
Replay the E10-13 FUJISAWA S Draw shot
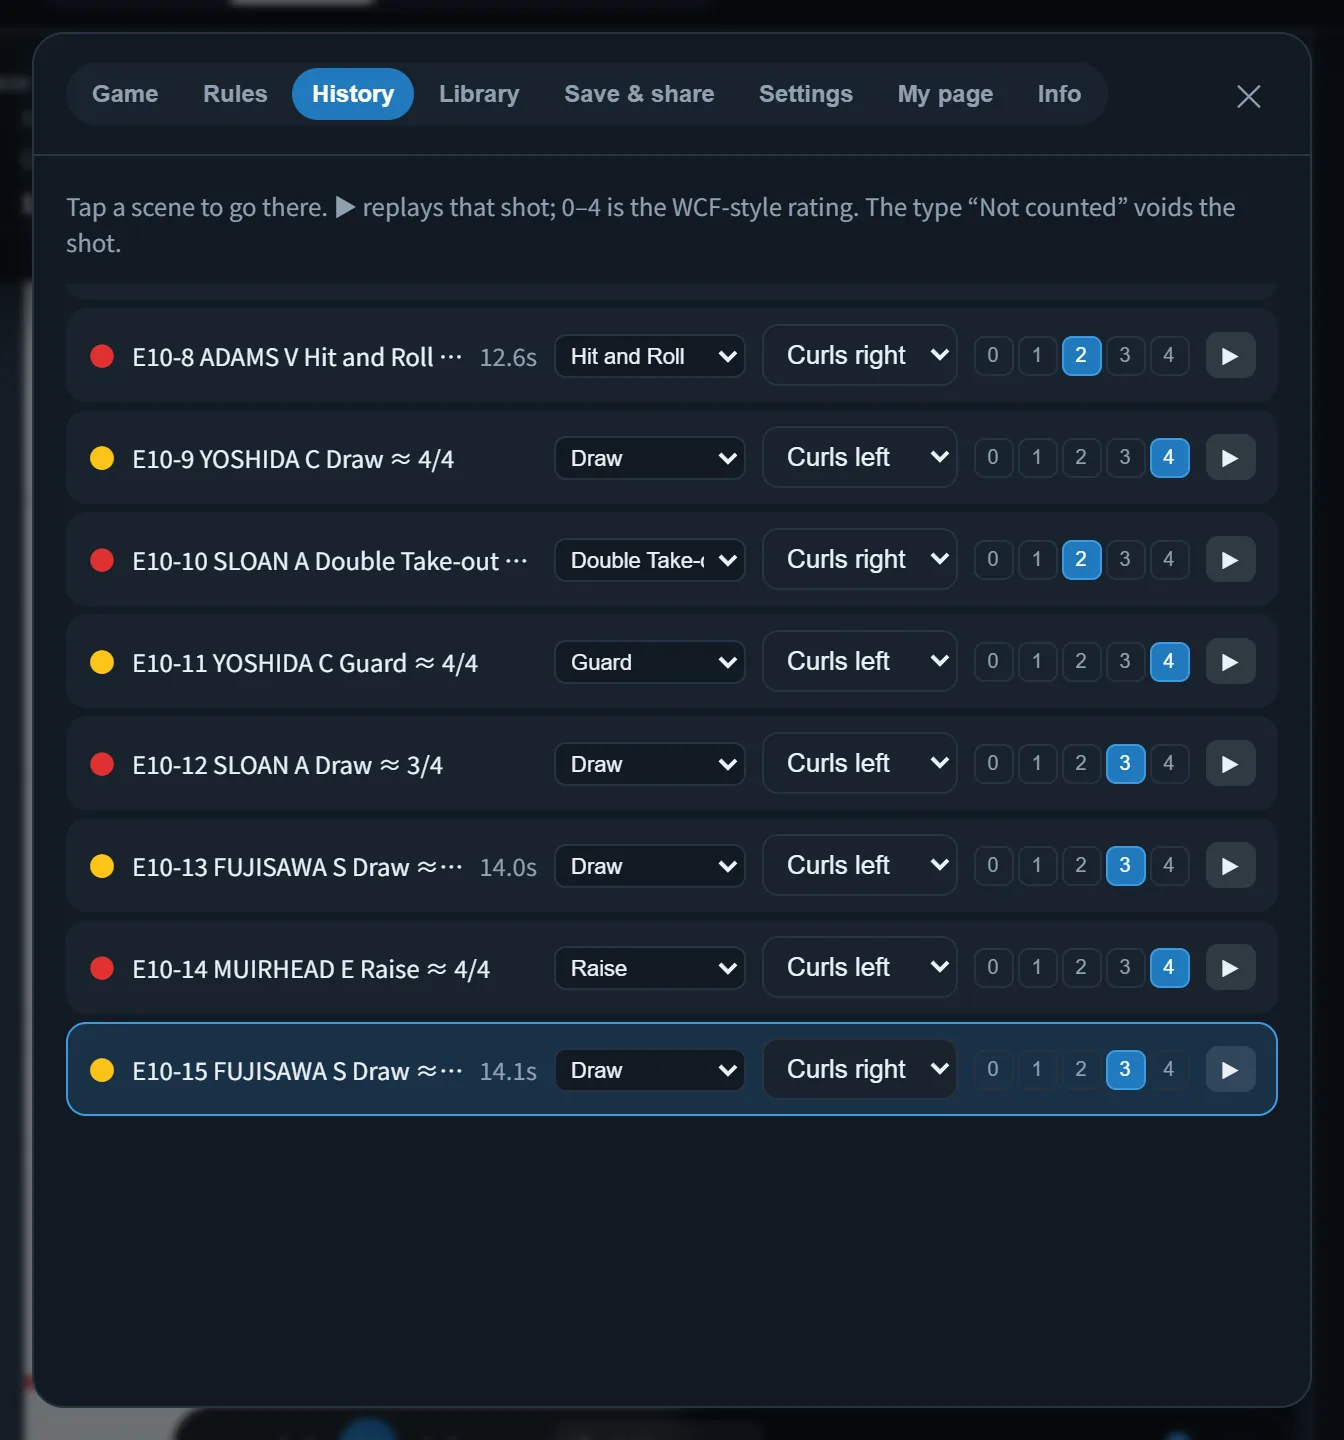click(x=1230, y=866)
